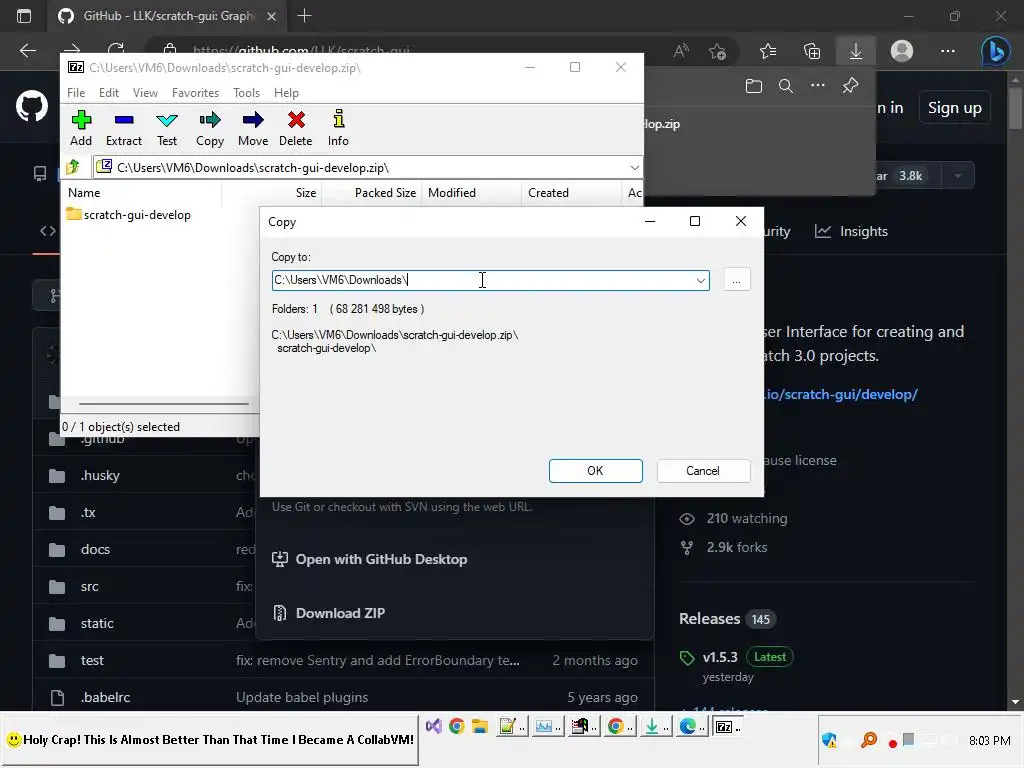
Task: Click the browse '...' button in Copy dialog
Action: (737, 280)
